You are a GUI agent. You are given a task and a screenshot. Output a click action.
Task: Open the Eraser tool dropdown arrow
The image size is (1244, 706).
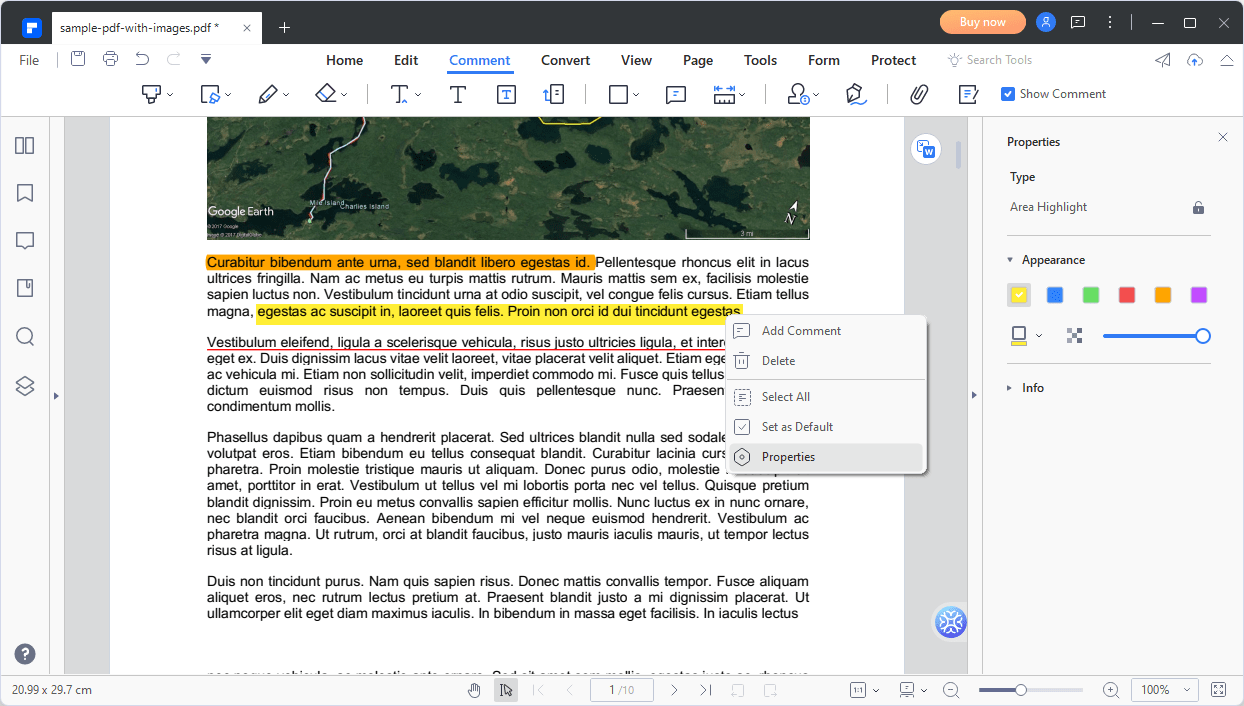344,95
